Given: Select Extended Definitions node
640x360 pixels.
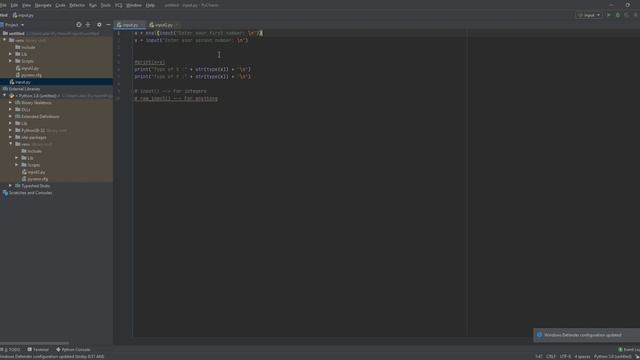Looking at the screenshot, I should [x=37, y=117].
